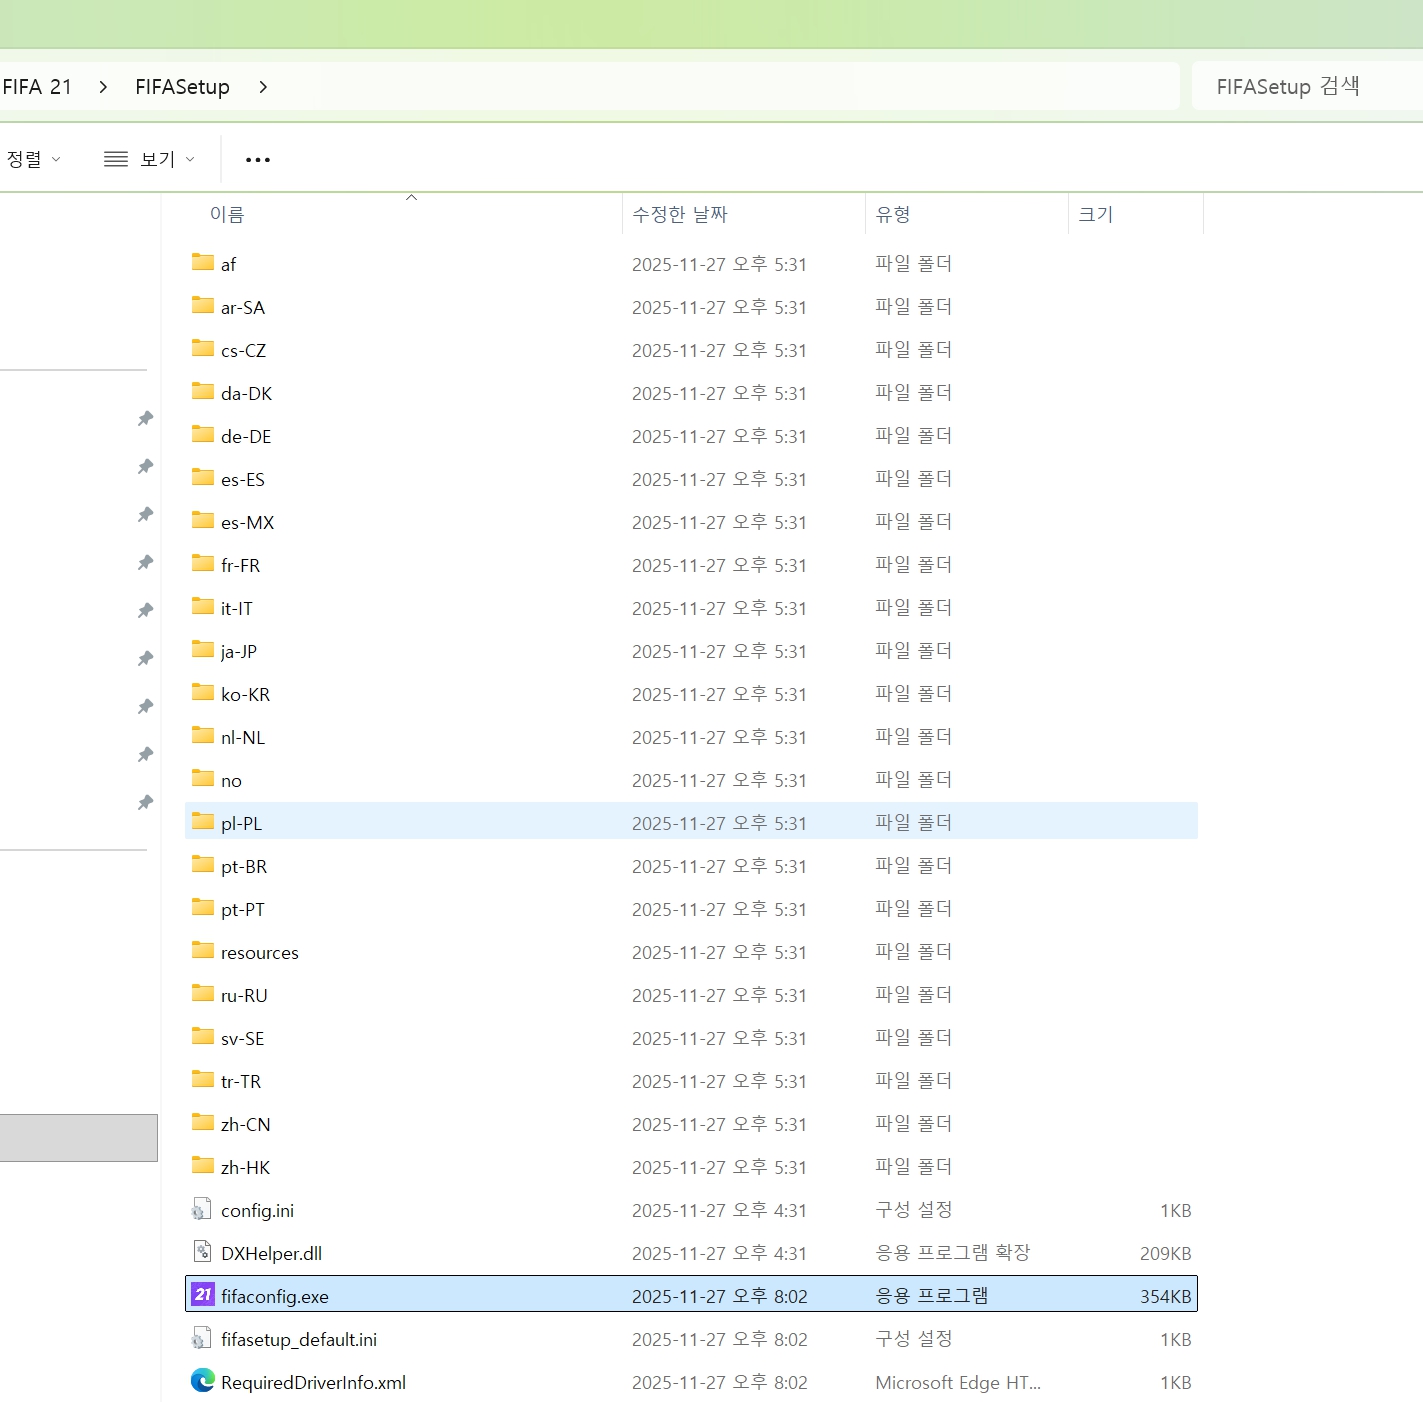
Task: Click the it-IT folder icon
Action: 203,607
